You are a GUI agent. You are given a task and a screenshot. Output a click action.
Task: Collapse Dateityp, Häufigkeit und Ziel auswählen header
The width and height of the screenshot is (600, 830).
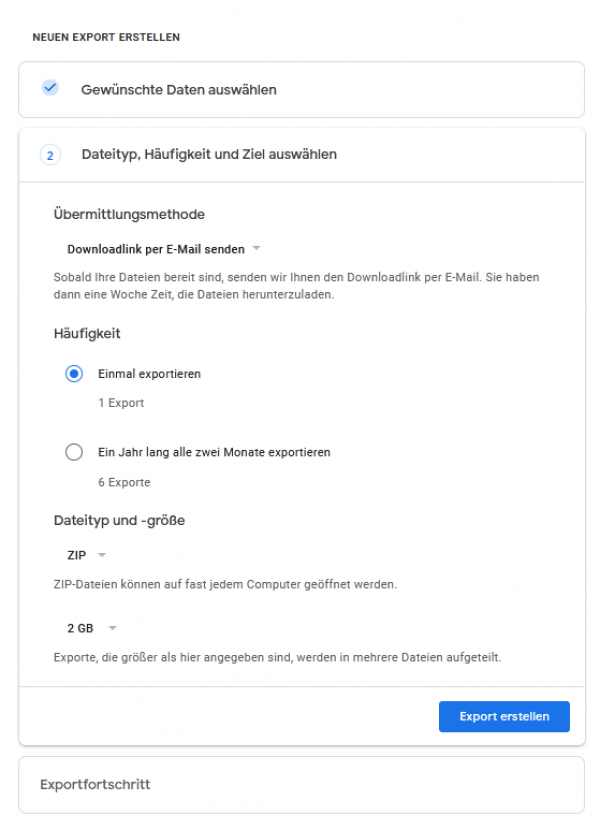tap(301, 155)
